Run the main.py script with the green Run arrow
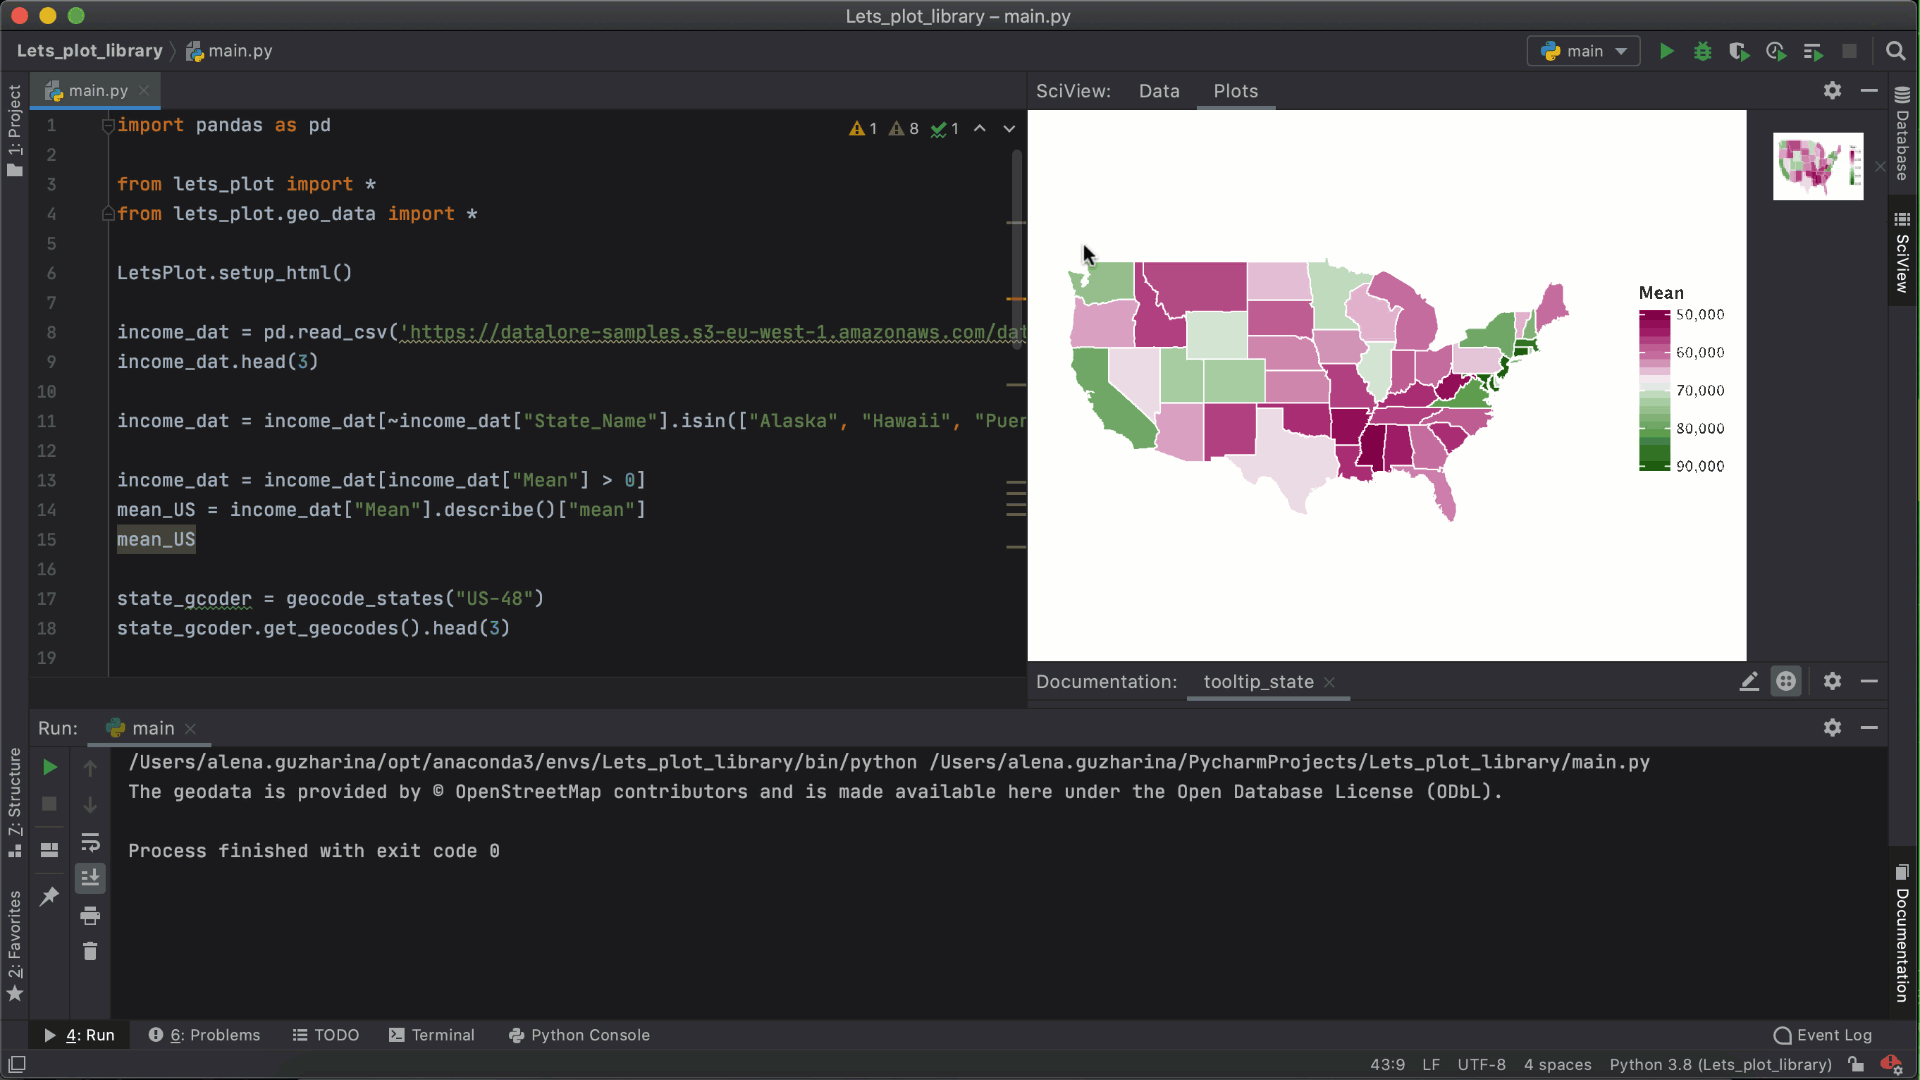The height and width of the screenshot is (1080, 1920). [1666, 51]
